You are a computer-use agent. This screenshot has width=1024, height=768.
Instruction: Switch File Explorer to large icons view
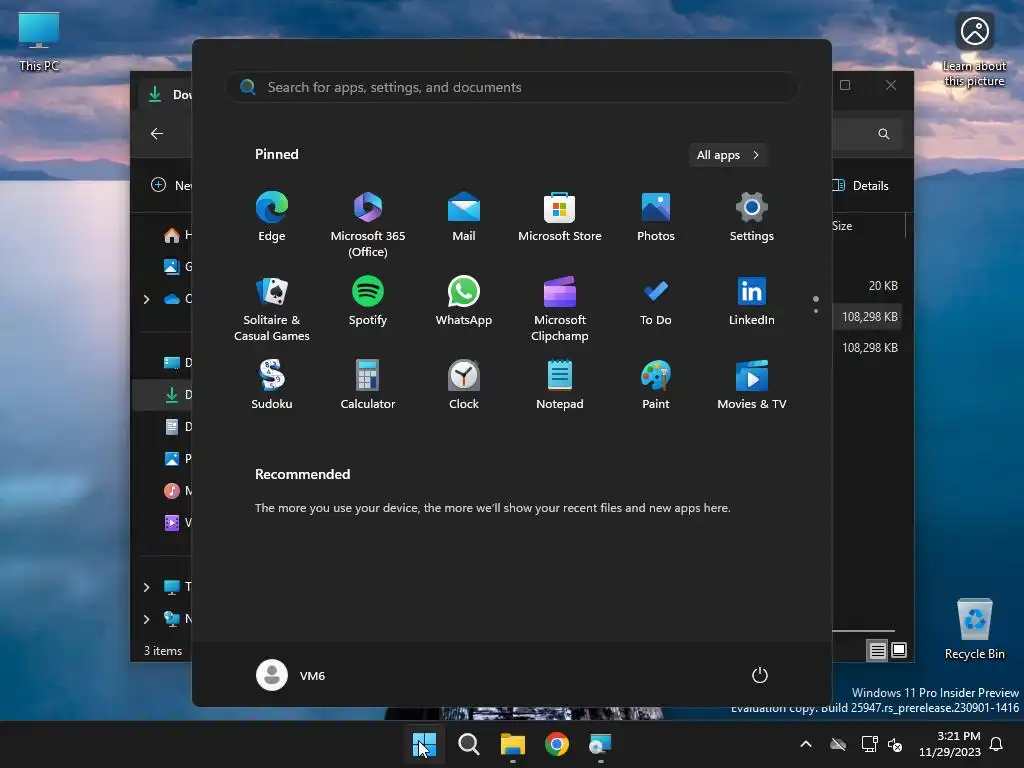coord(899,650)
